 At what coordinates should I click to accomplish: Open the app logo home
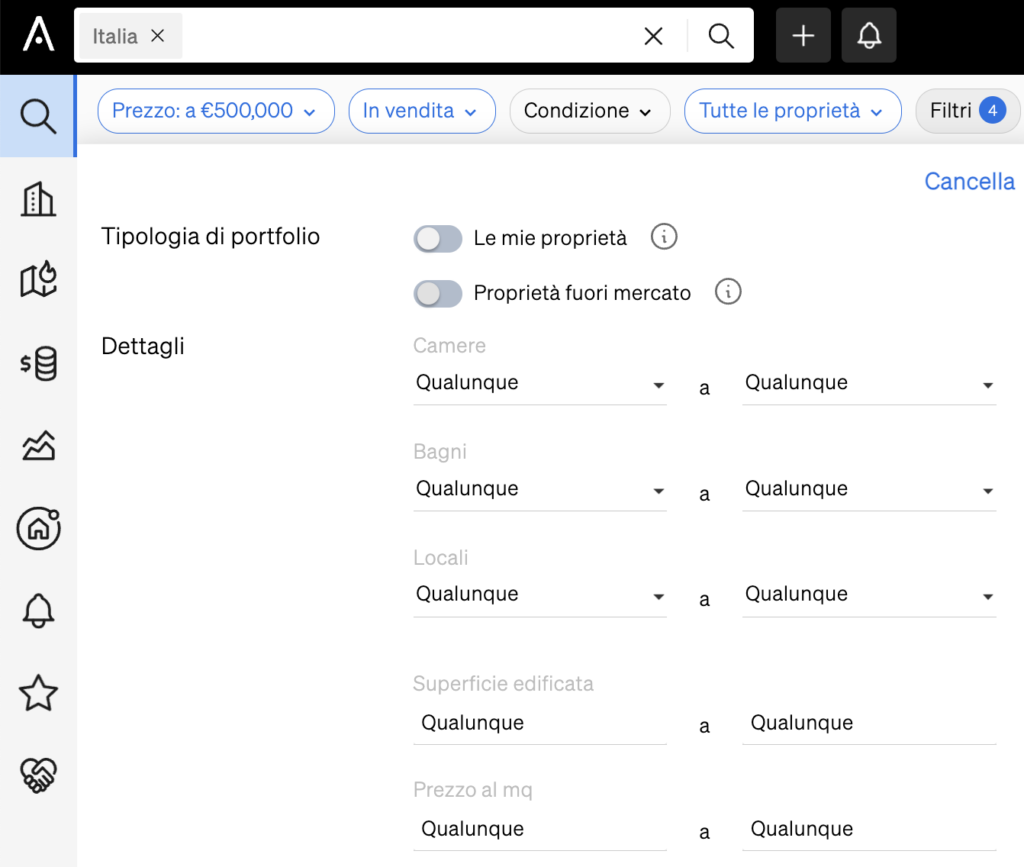[39, 35]
